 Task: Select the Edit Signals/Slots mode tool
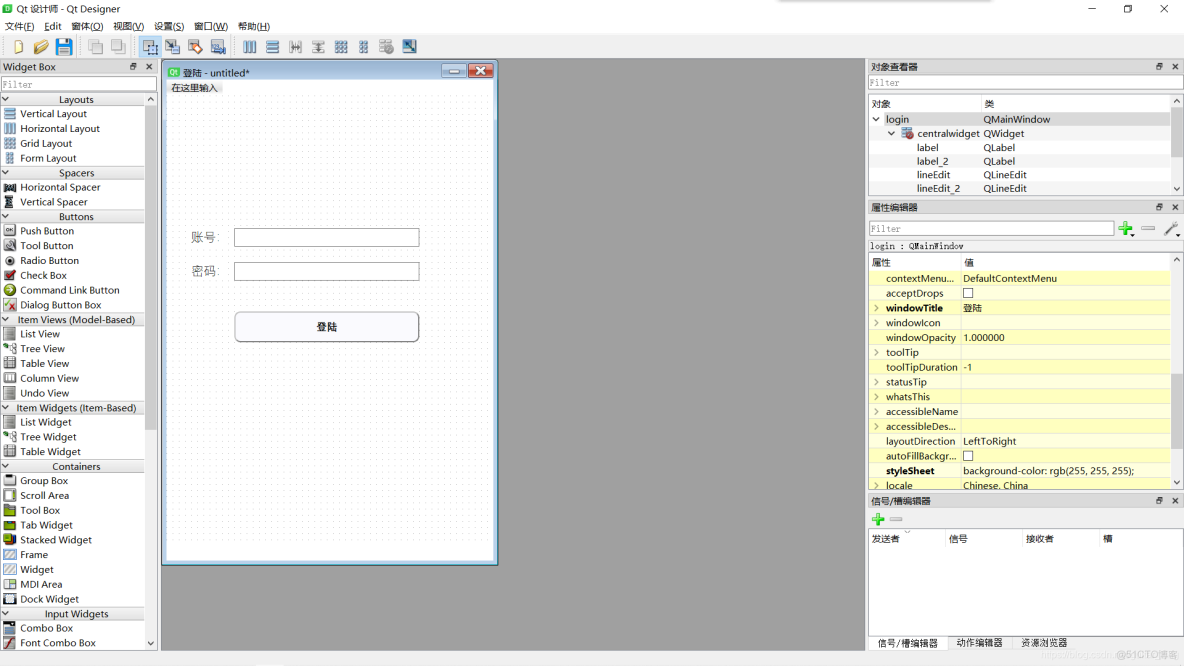coord(172,46)
